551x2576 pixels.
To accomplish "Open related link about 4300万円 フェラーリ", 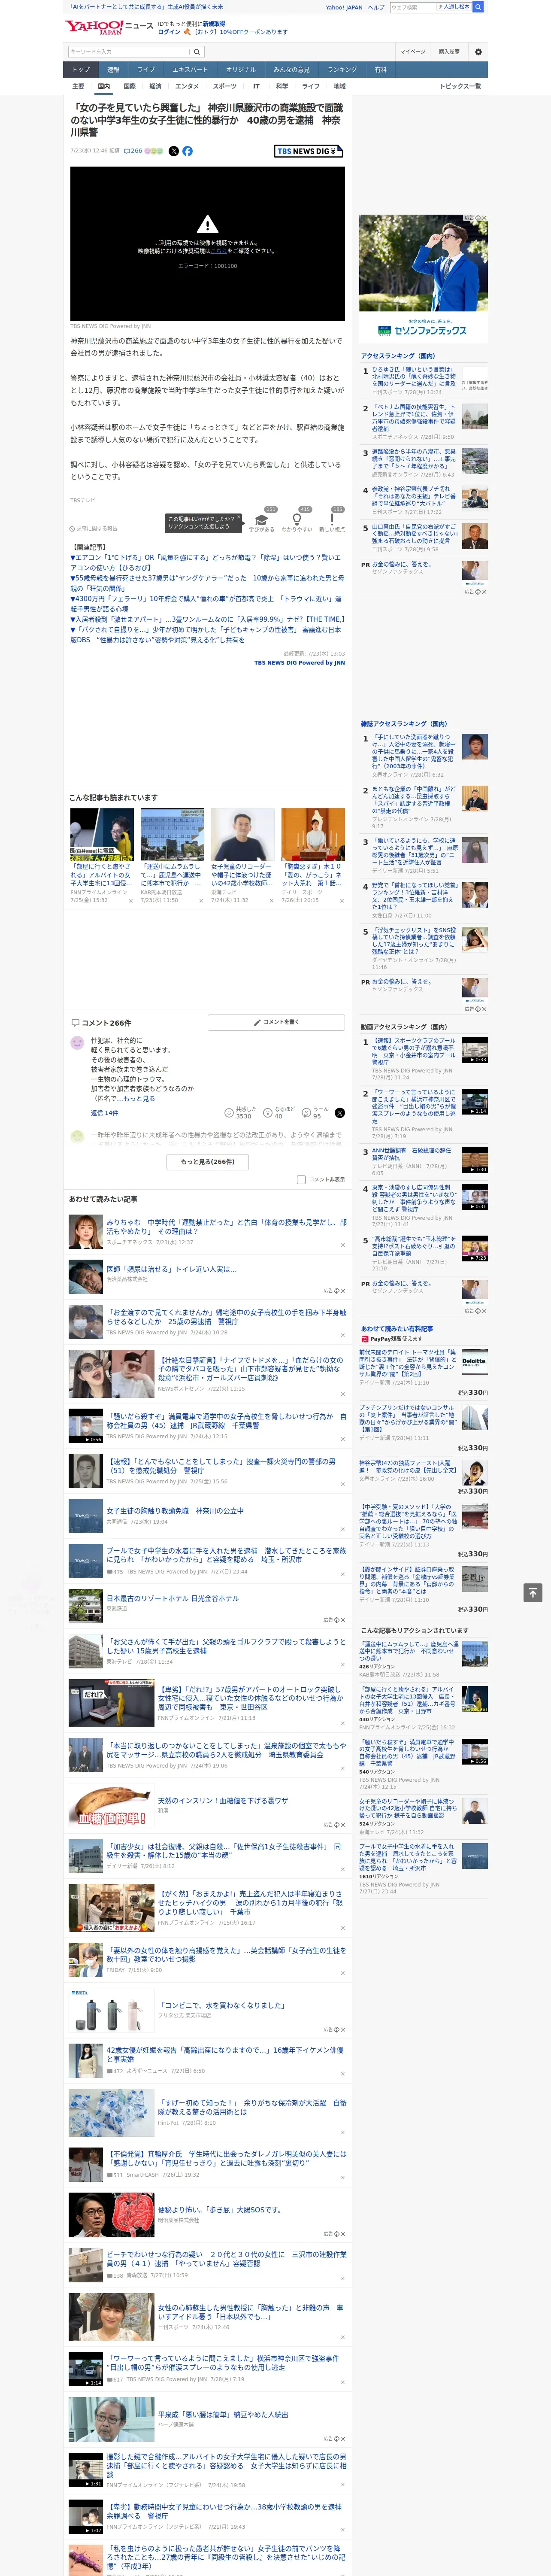I will click(x=205, y=604).
